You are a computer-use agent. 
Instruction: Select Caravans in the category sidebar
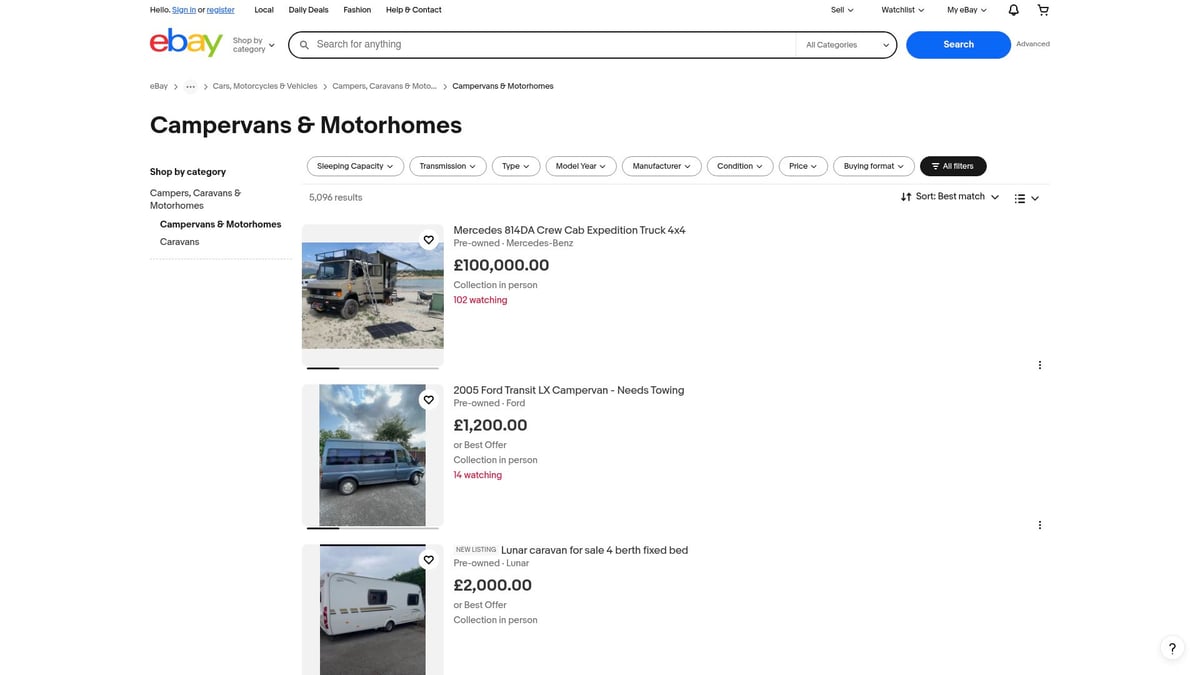pyautogui.click(x=179, y=242)
